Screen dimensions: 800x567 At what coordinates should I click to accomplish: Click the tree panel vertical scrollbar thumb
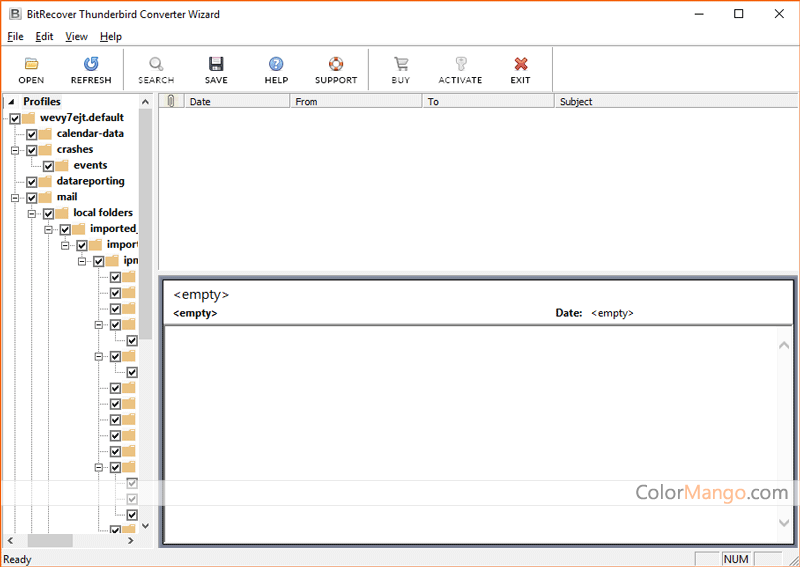pyautogui.click(x=145, y=224)
